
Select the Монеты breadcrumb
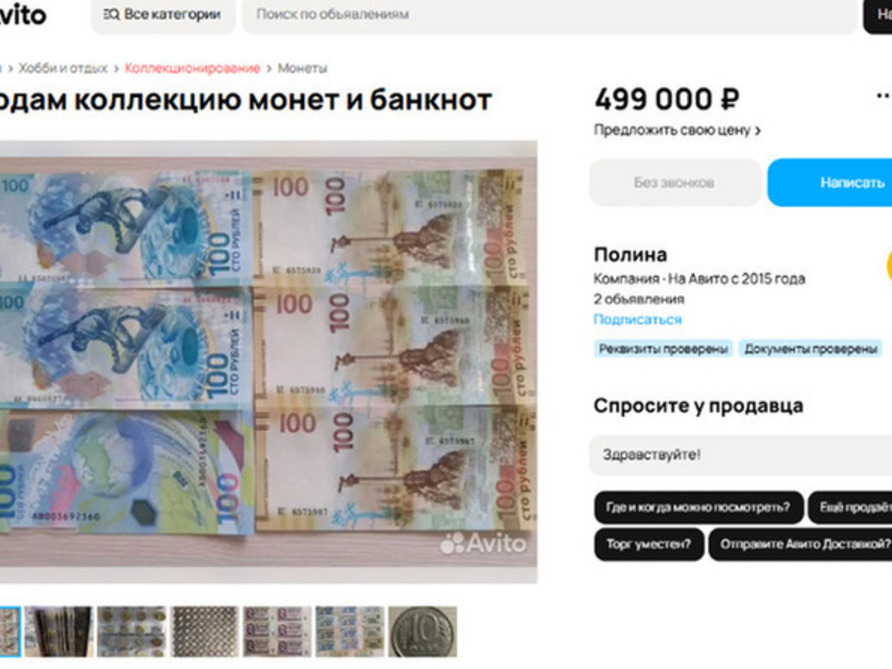(x=302, y=68)
